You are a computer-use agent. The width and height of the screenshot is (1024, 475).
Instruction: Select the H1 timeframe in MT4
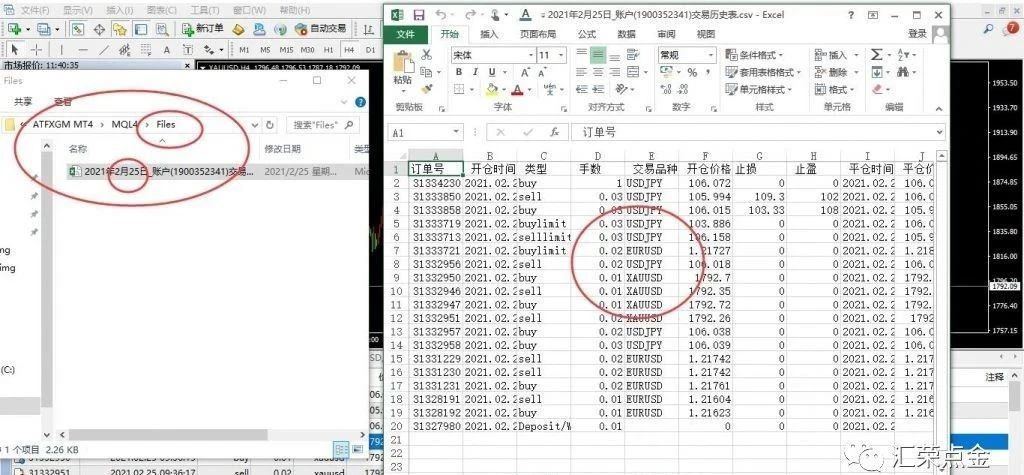coord(328,50)
